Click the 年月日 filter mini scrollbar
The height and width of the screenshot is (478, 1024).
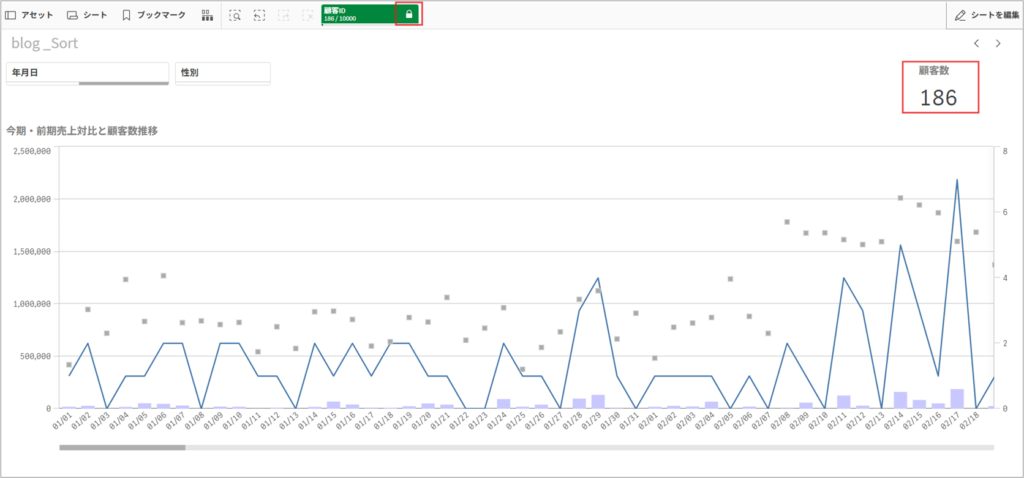[x=123, y=84]
